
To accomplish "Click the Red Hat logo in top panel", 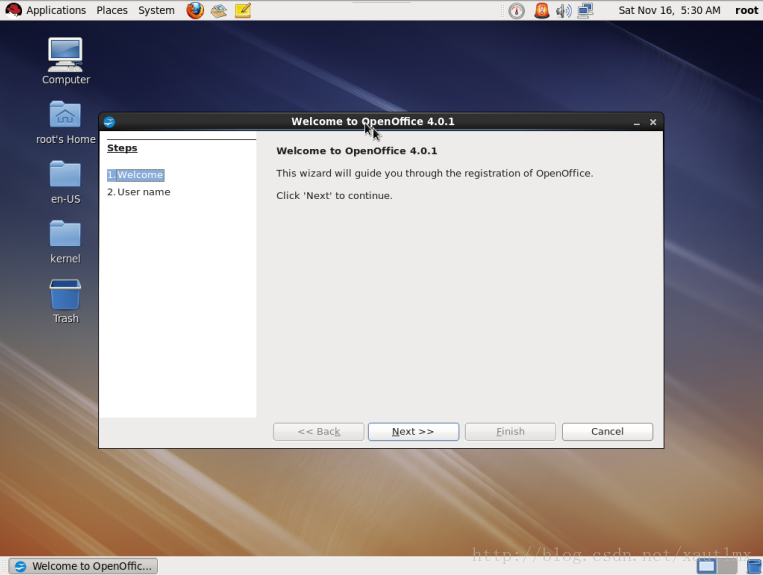I will (14, 10).
